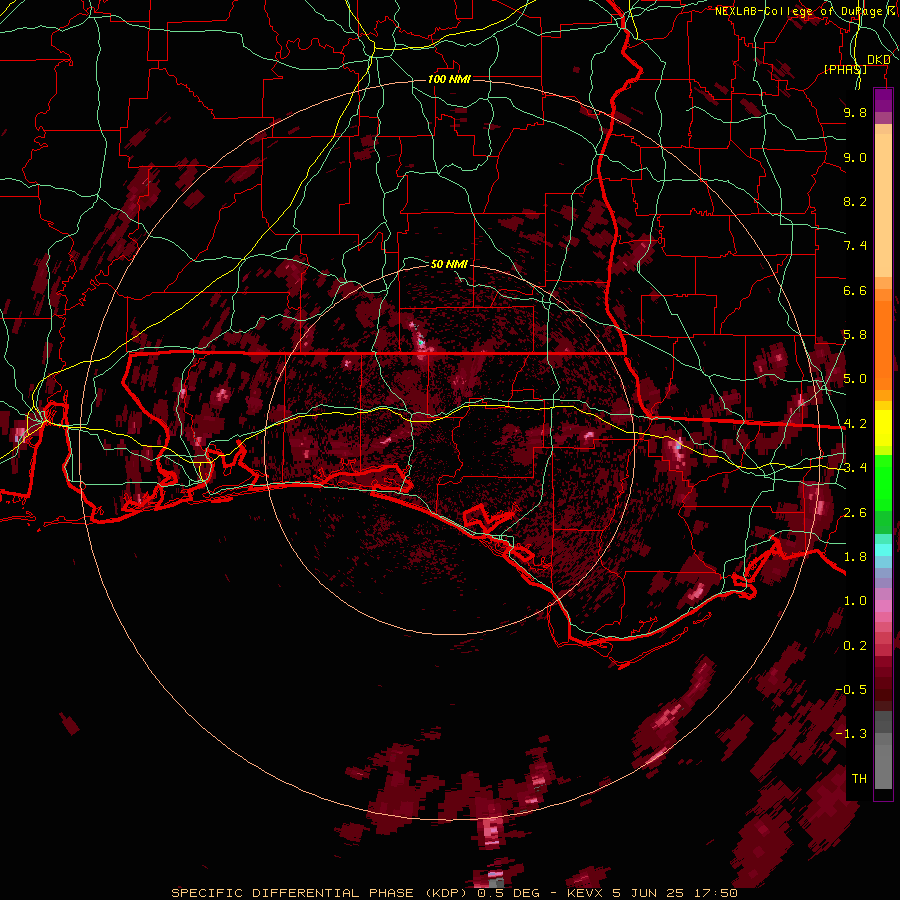Click the KEVX radar site identifier
The image size is (900, 900).
[x=585, y=893]
